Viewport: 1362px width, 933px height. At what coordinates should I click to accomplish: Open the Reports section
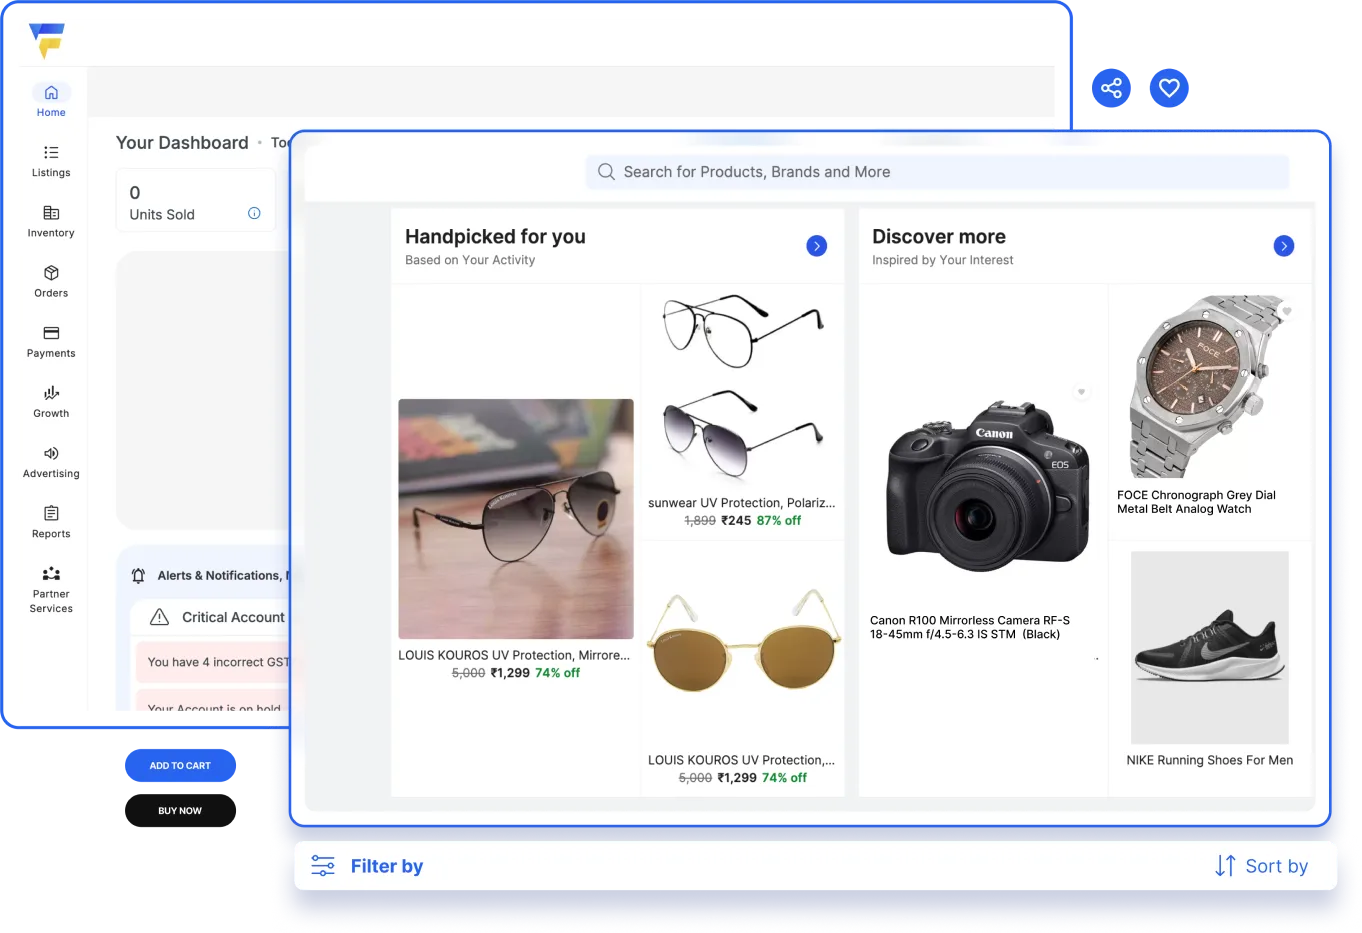(51, 522)
